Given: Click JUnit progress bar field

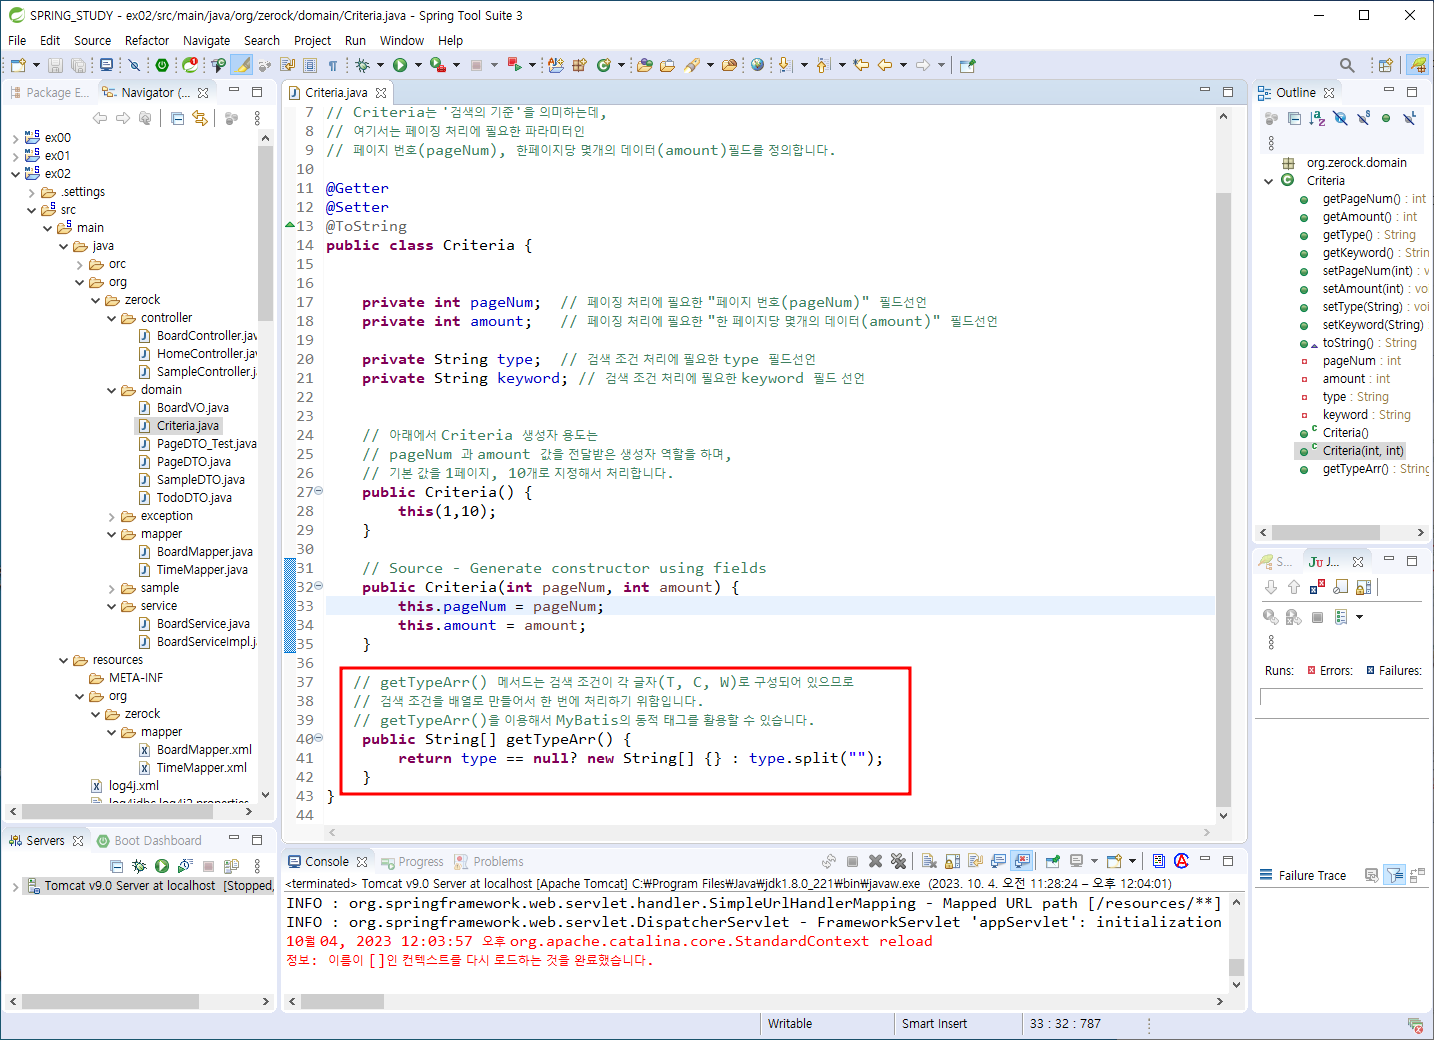Looking at the screenshot, I should [x=1341, y=697].
